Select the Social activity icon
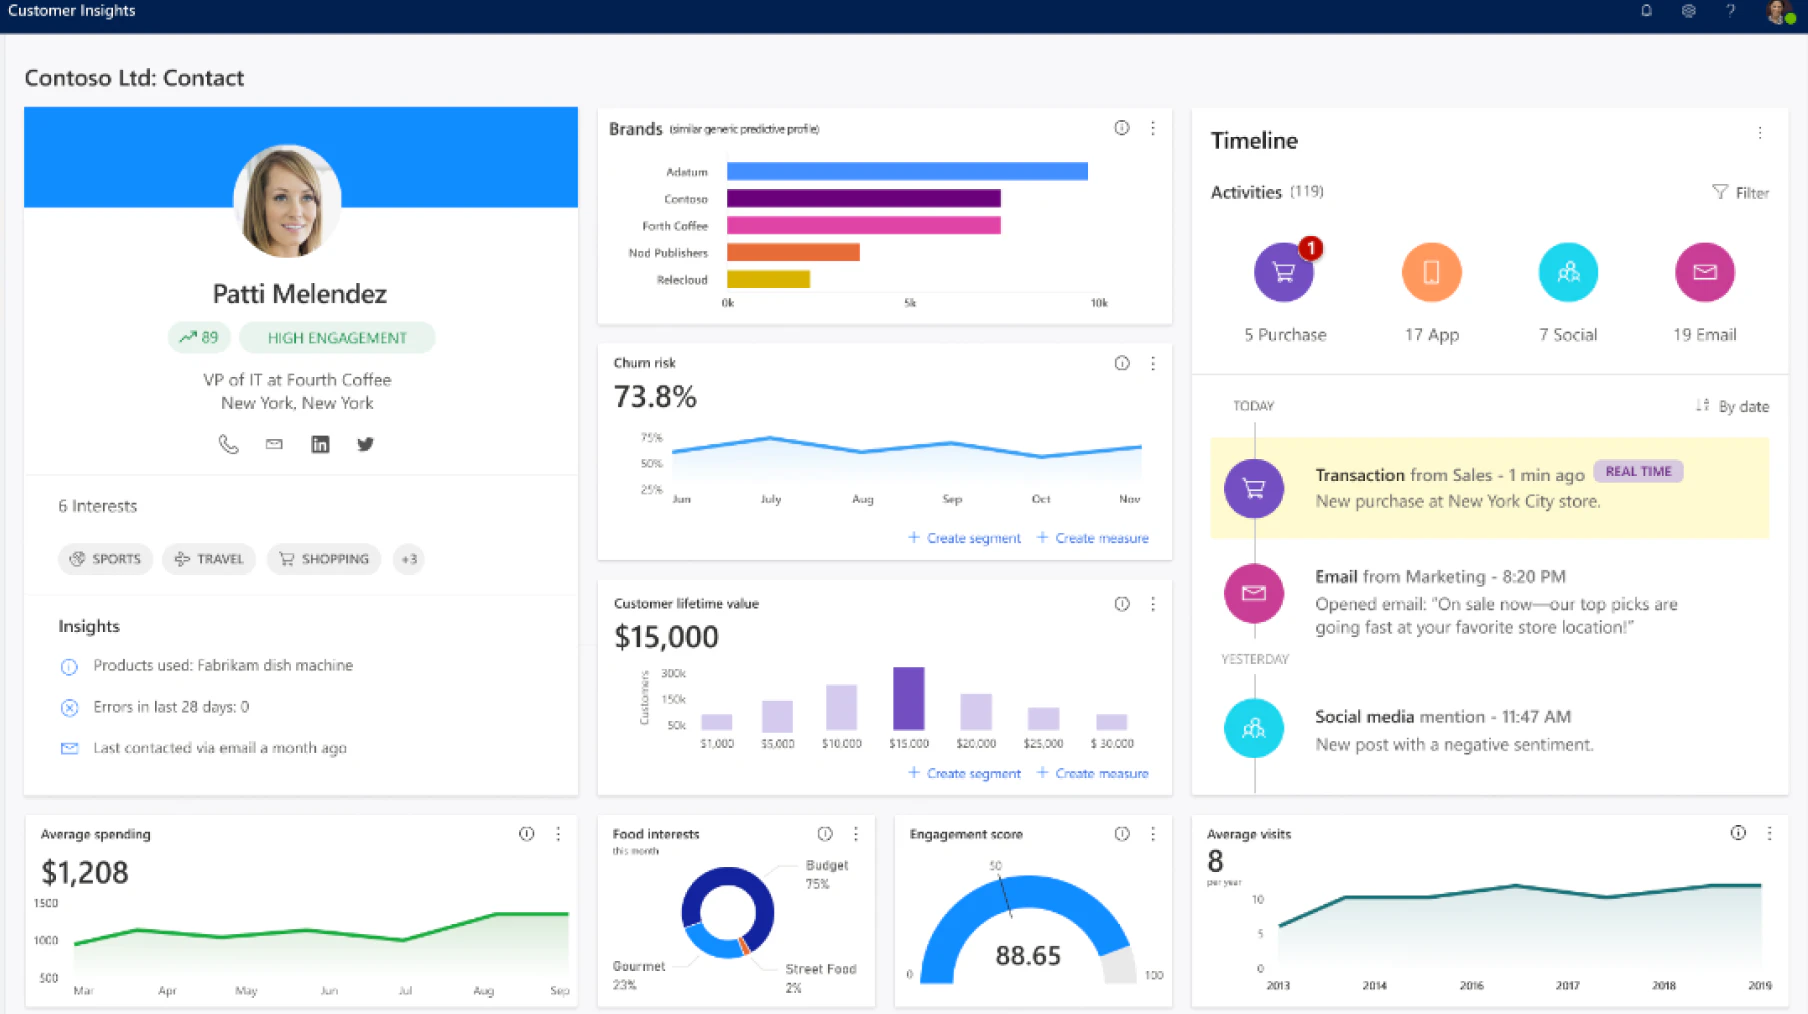 point(1568,272)
